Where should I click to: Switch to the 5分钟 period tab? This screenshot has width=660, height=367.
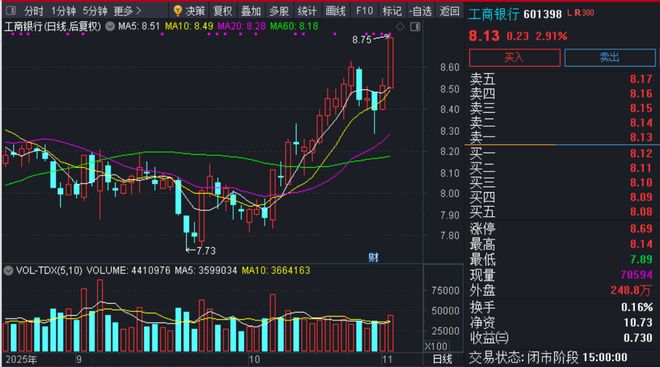coord(95,11)
